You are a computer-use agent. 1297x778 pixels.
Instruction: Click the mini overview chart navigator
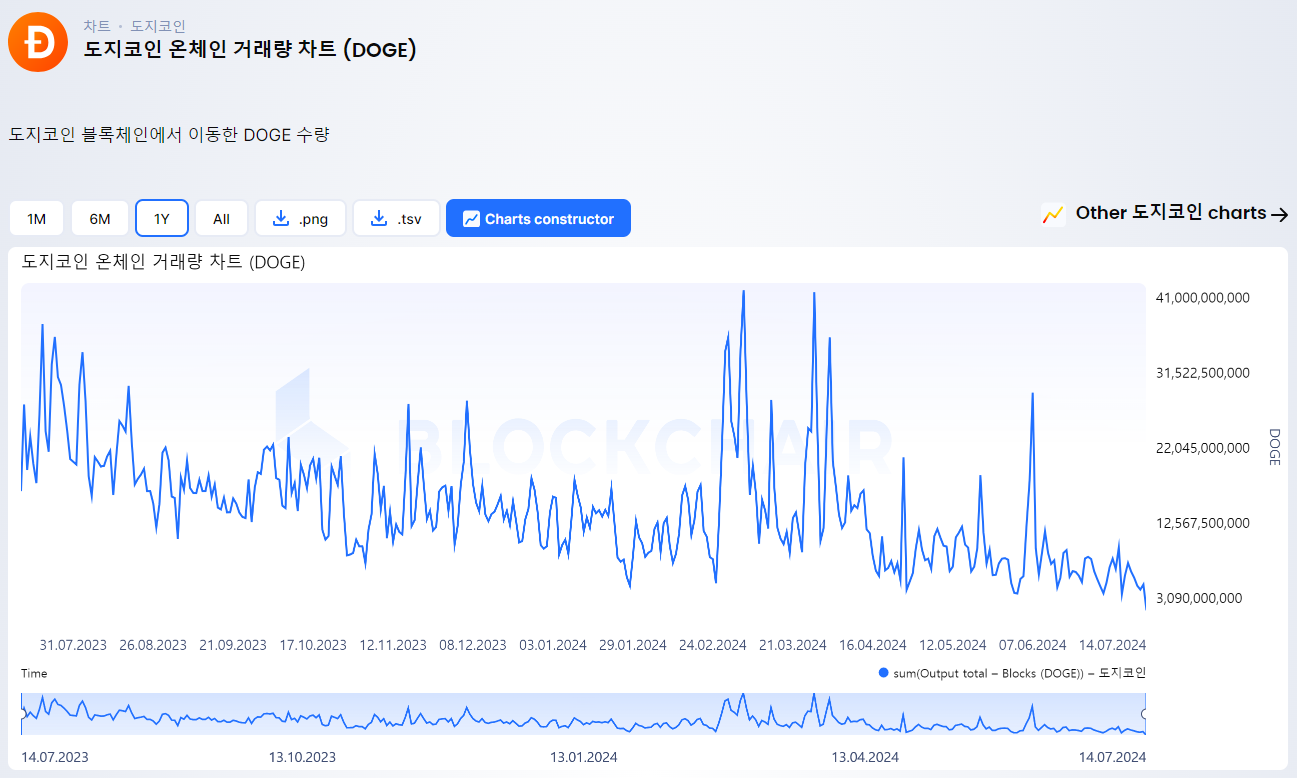(x=583, y=714)
